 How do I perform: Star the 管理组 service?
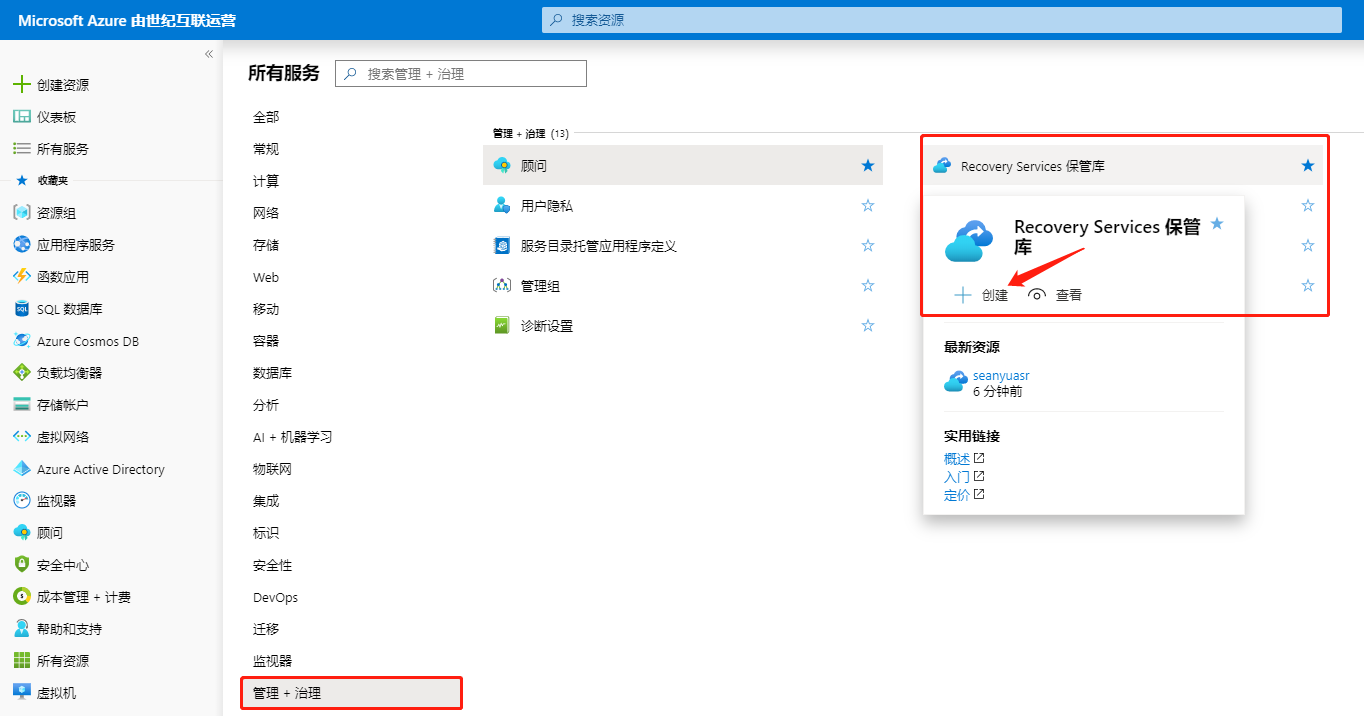point(868,285)
